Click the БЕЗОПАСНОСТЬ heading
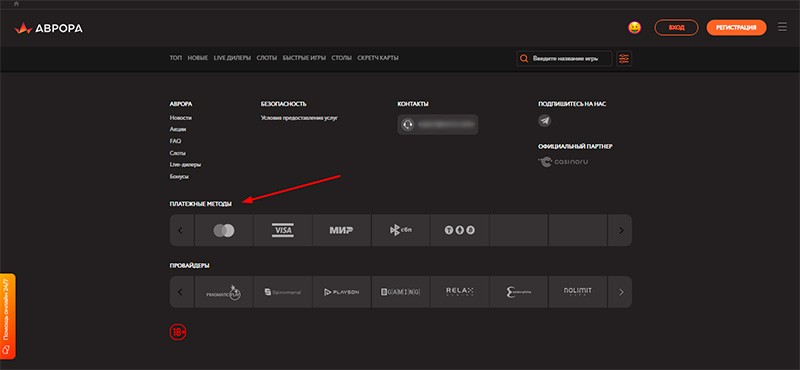This screenshot has width=800, height=370. coord(283,104)
